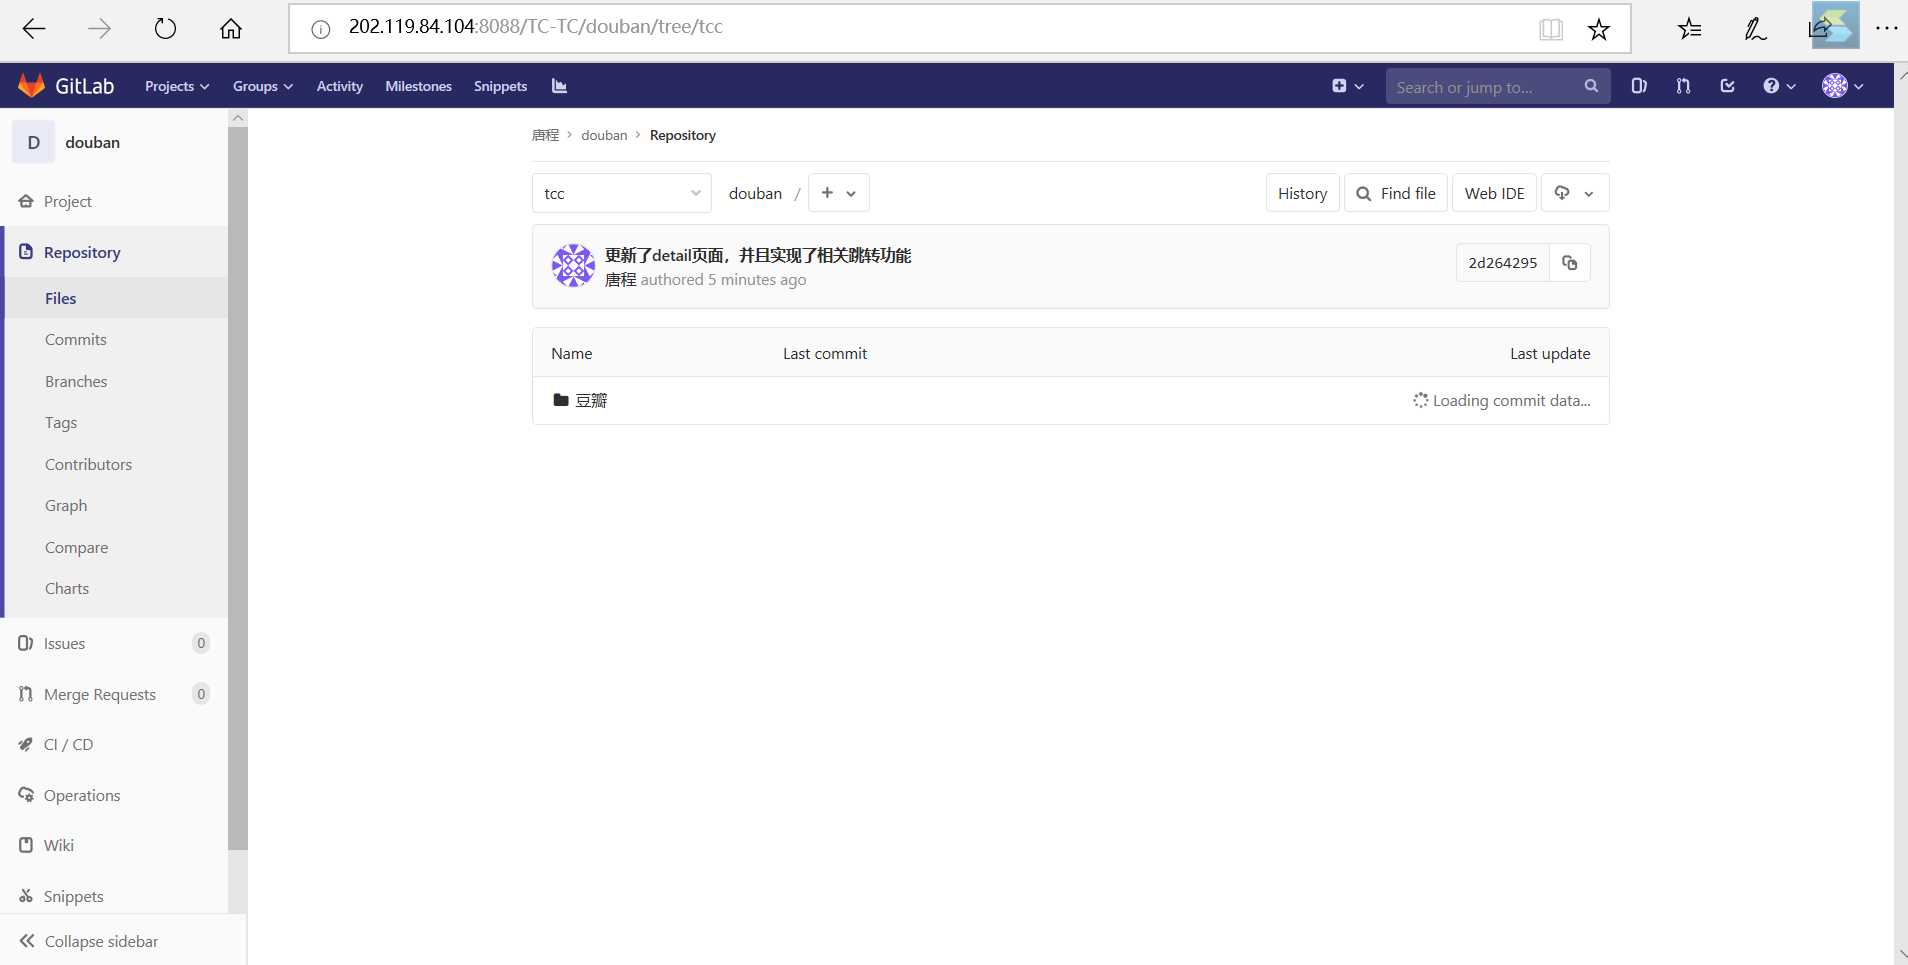The height and width of the screenshot is (965, 1908).
Task: Copy commit SHA with clipboard icon
Action: click(x=1570, y=263)
